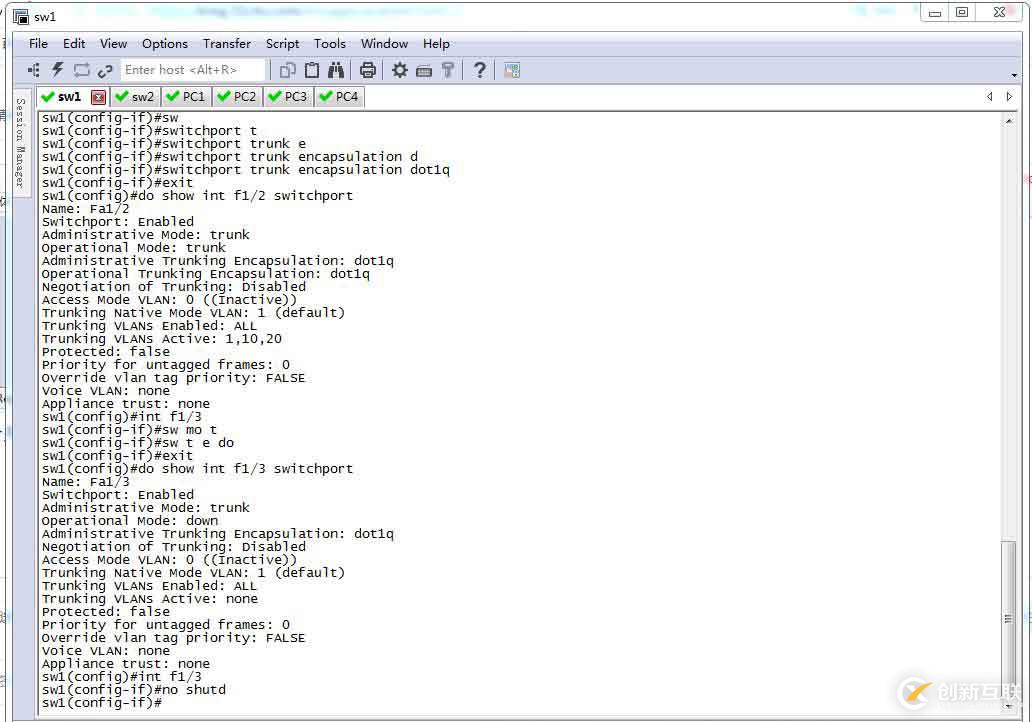This screenshot has height=722, width=1032.
Task: Switch to the PC3 session tab
Action: click(x=288, y=97)
